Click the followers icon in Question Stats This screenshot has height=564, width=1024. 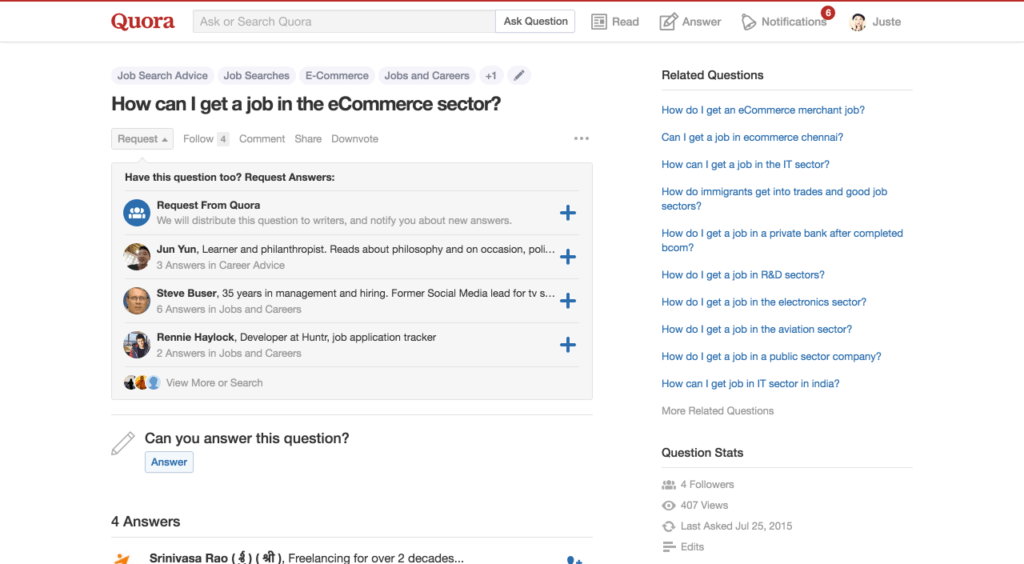668,484
